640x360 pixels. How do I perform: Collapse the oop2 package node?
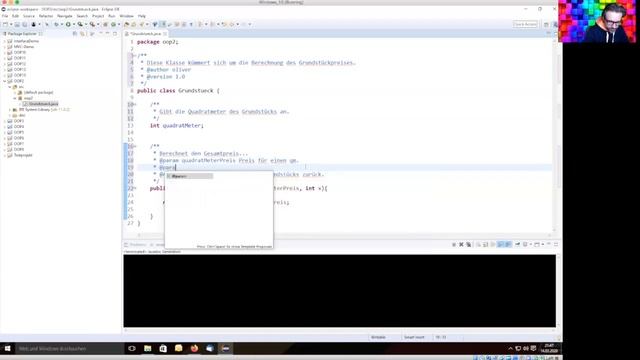coord(15,98)
